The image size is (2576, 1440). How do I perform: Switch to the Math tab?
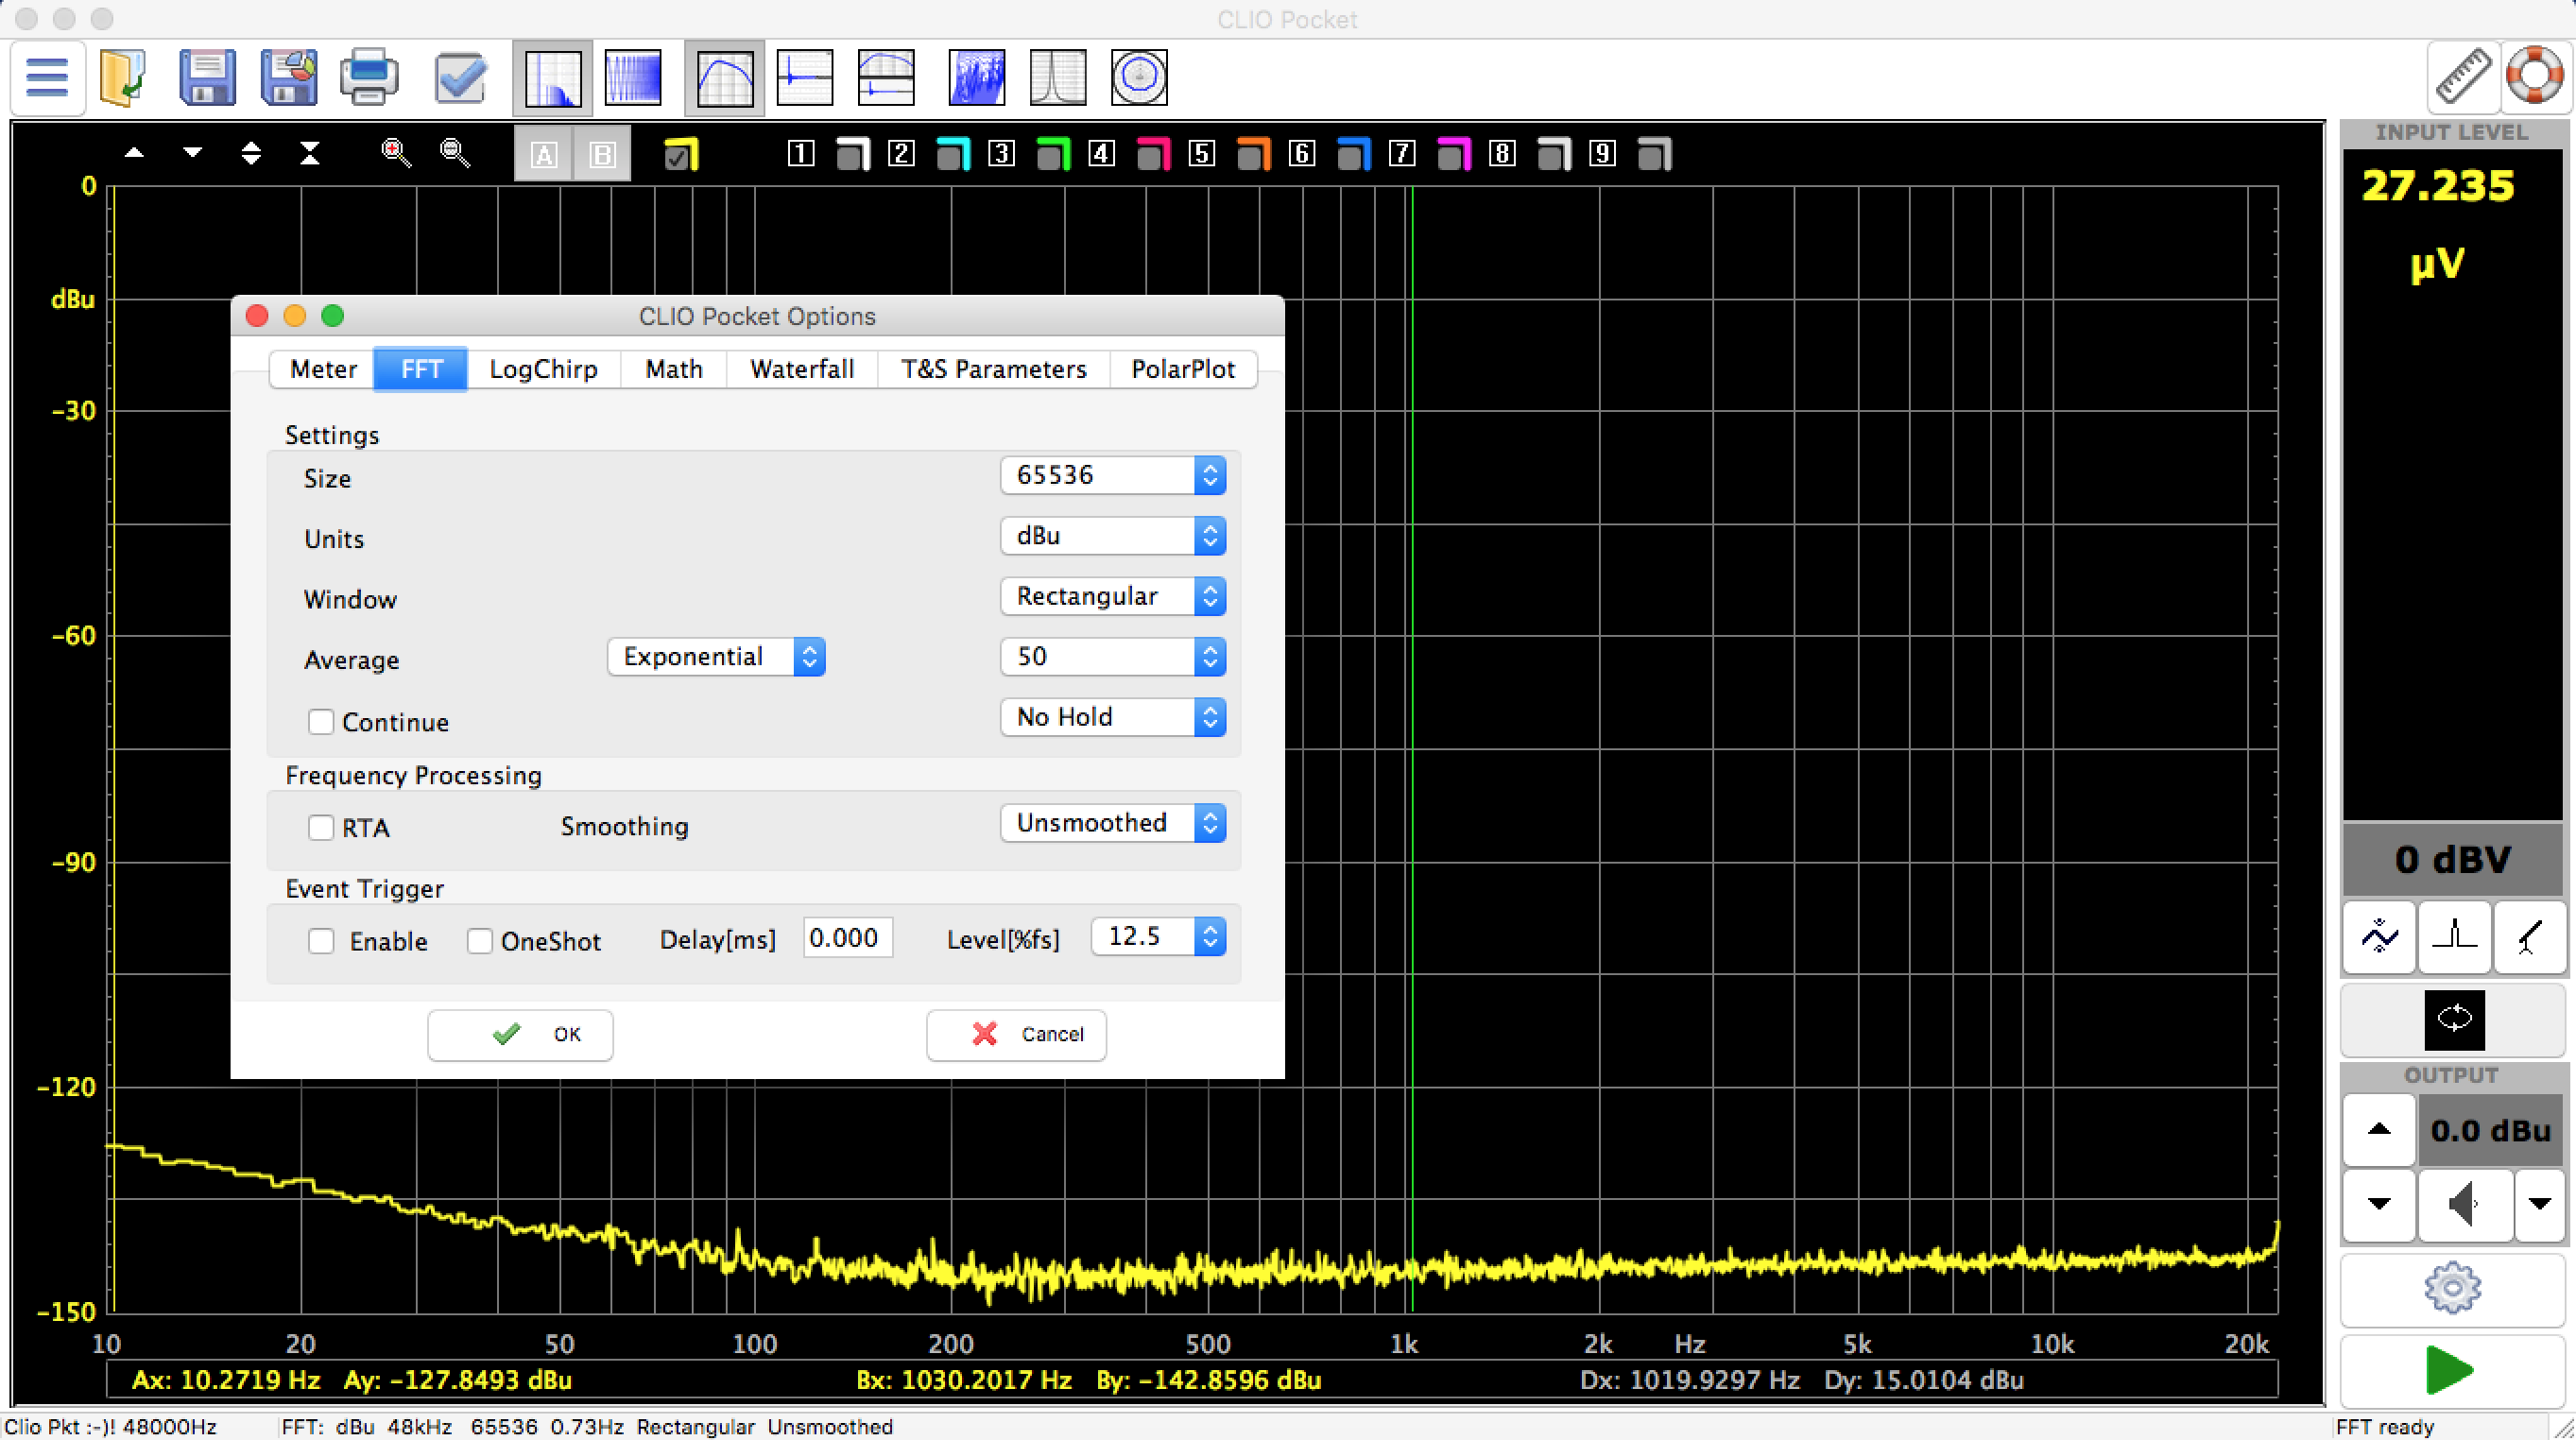(x=673, y=369)
